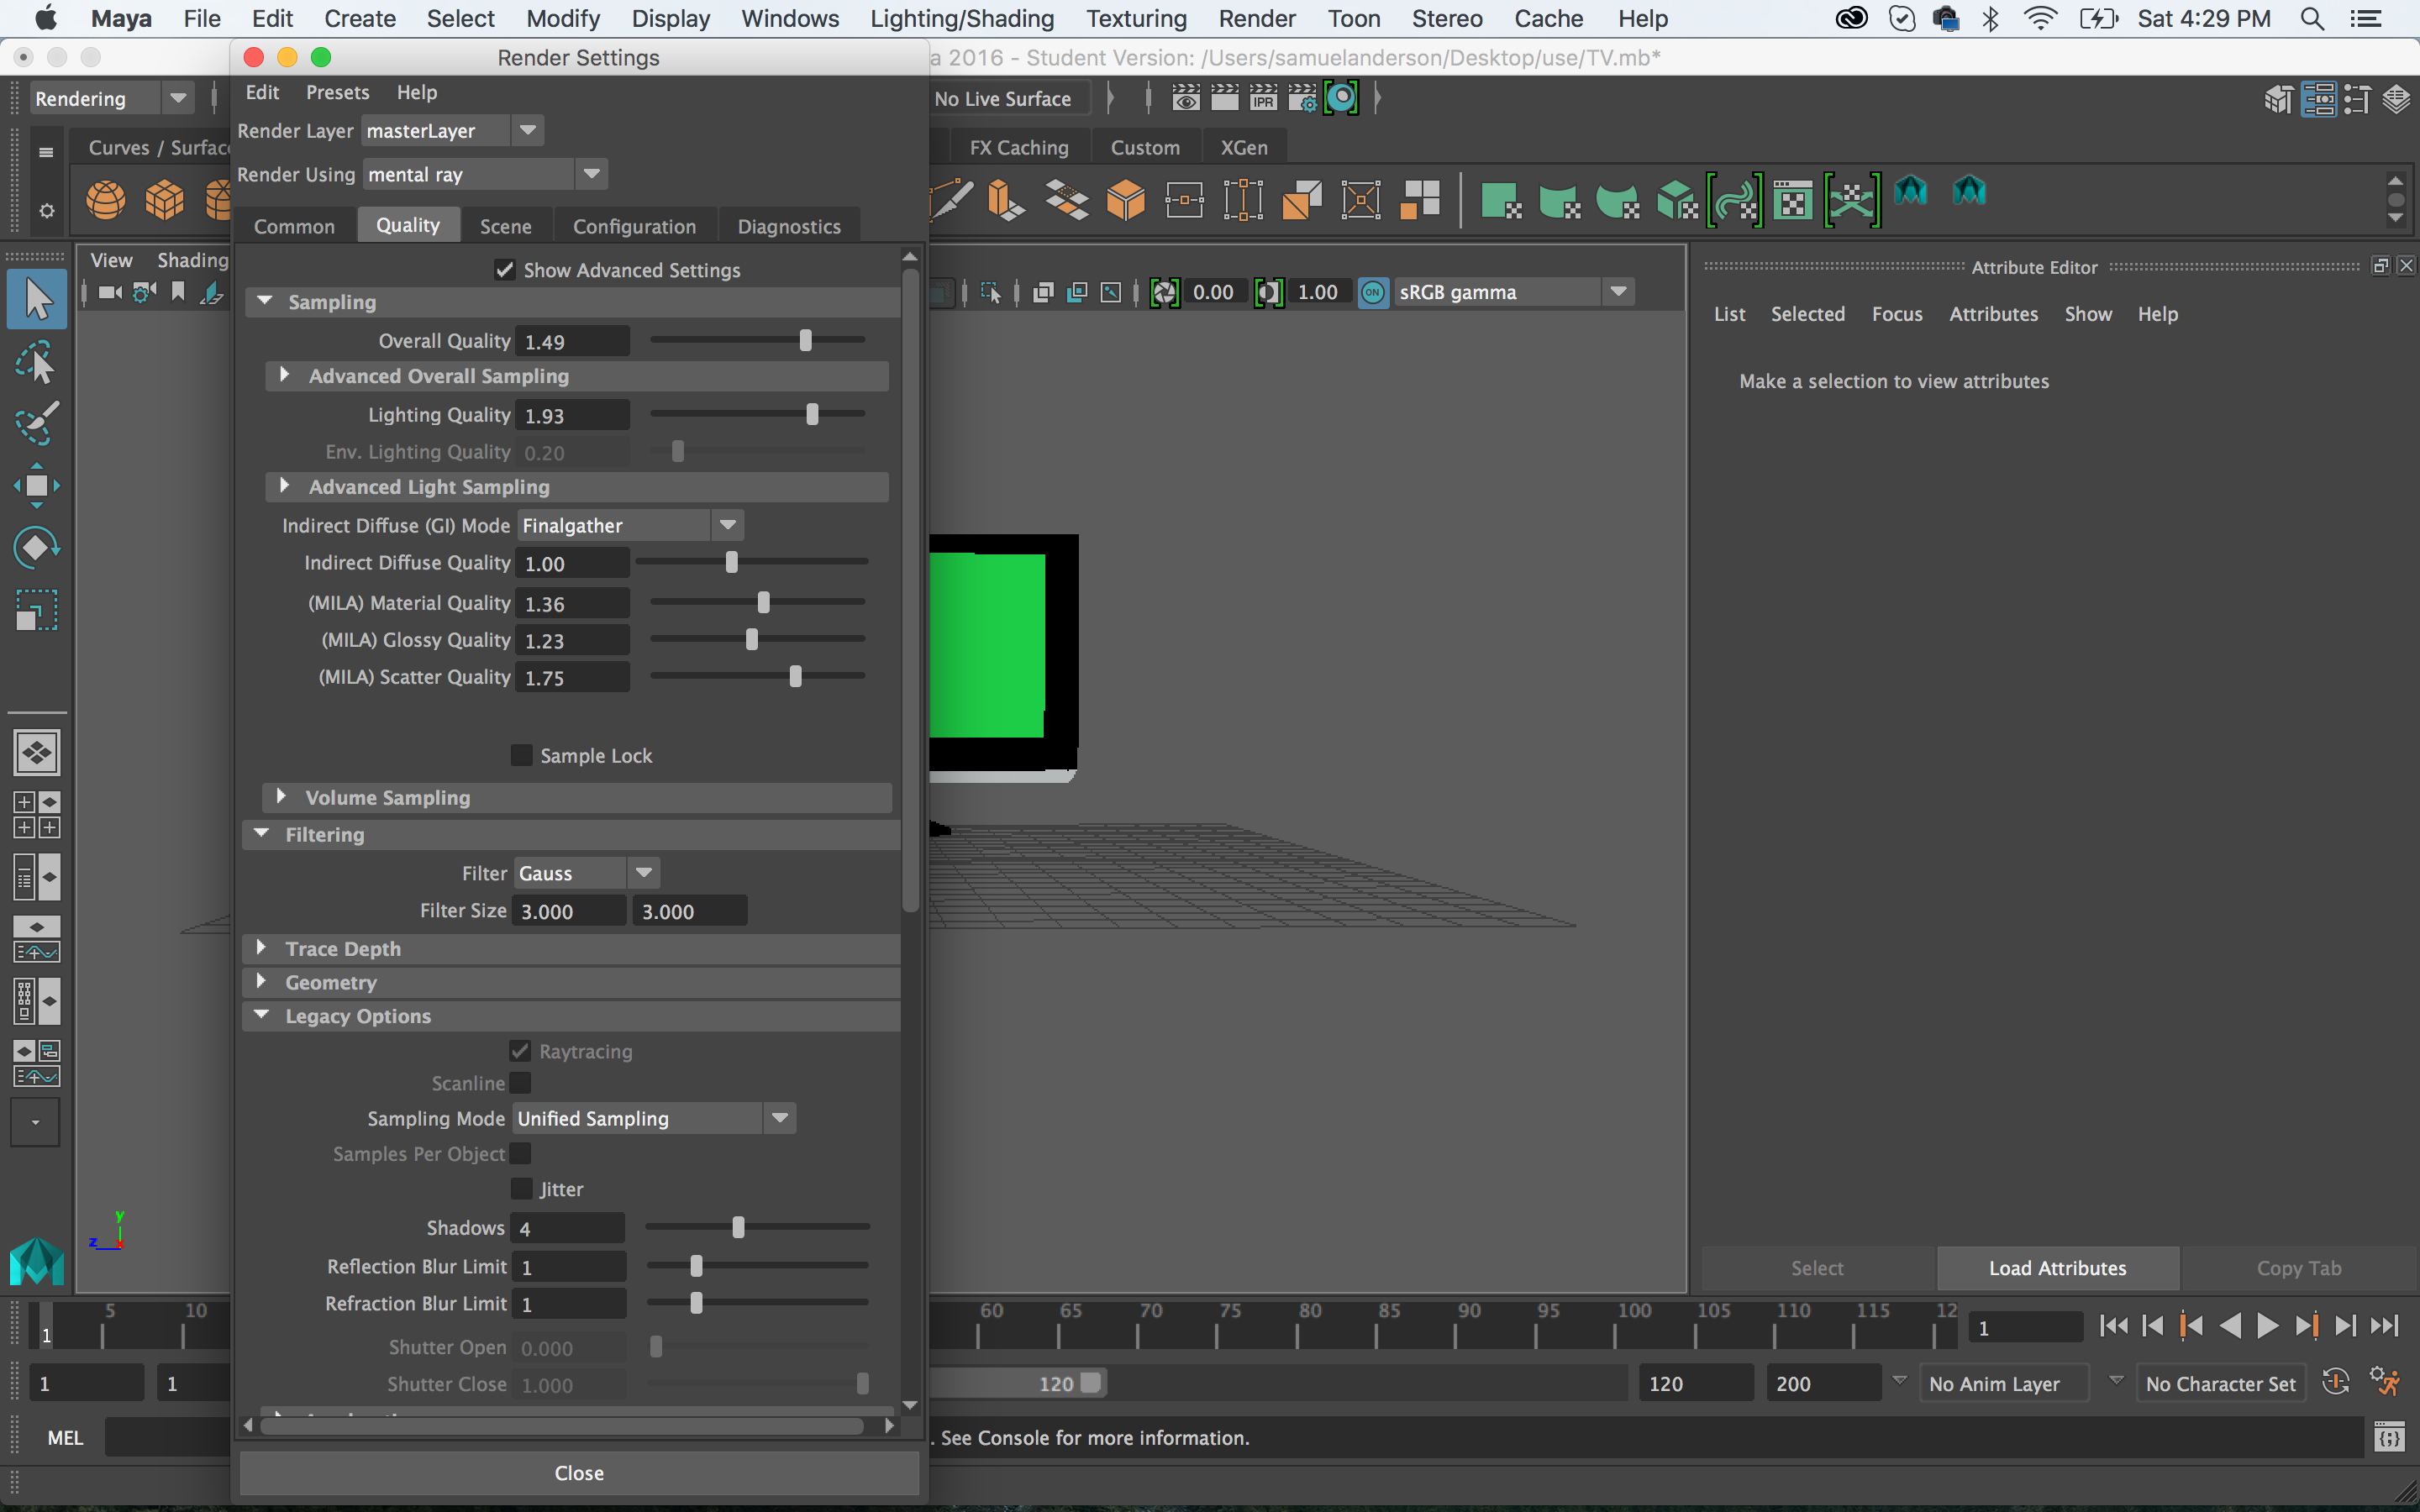Change Indirect Diffuse Mode from Finalgather dropdown

pyautogui.click(x=728, y=524)
